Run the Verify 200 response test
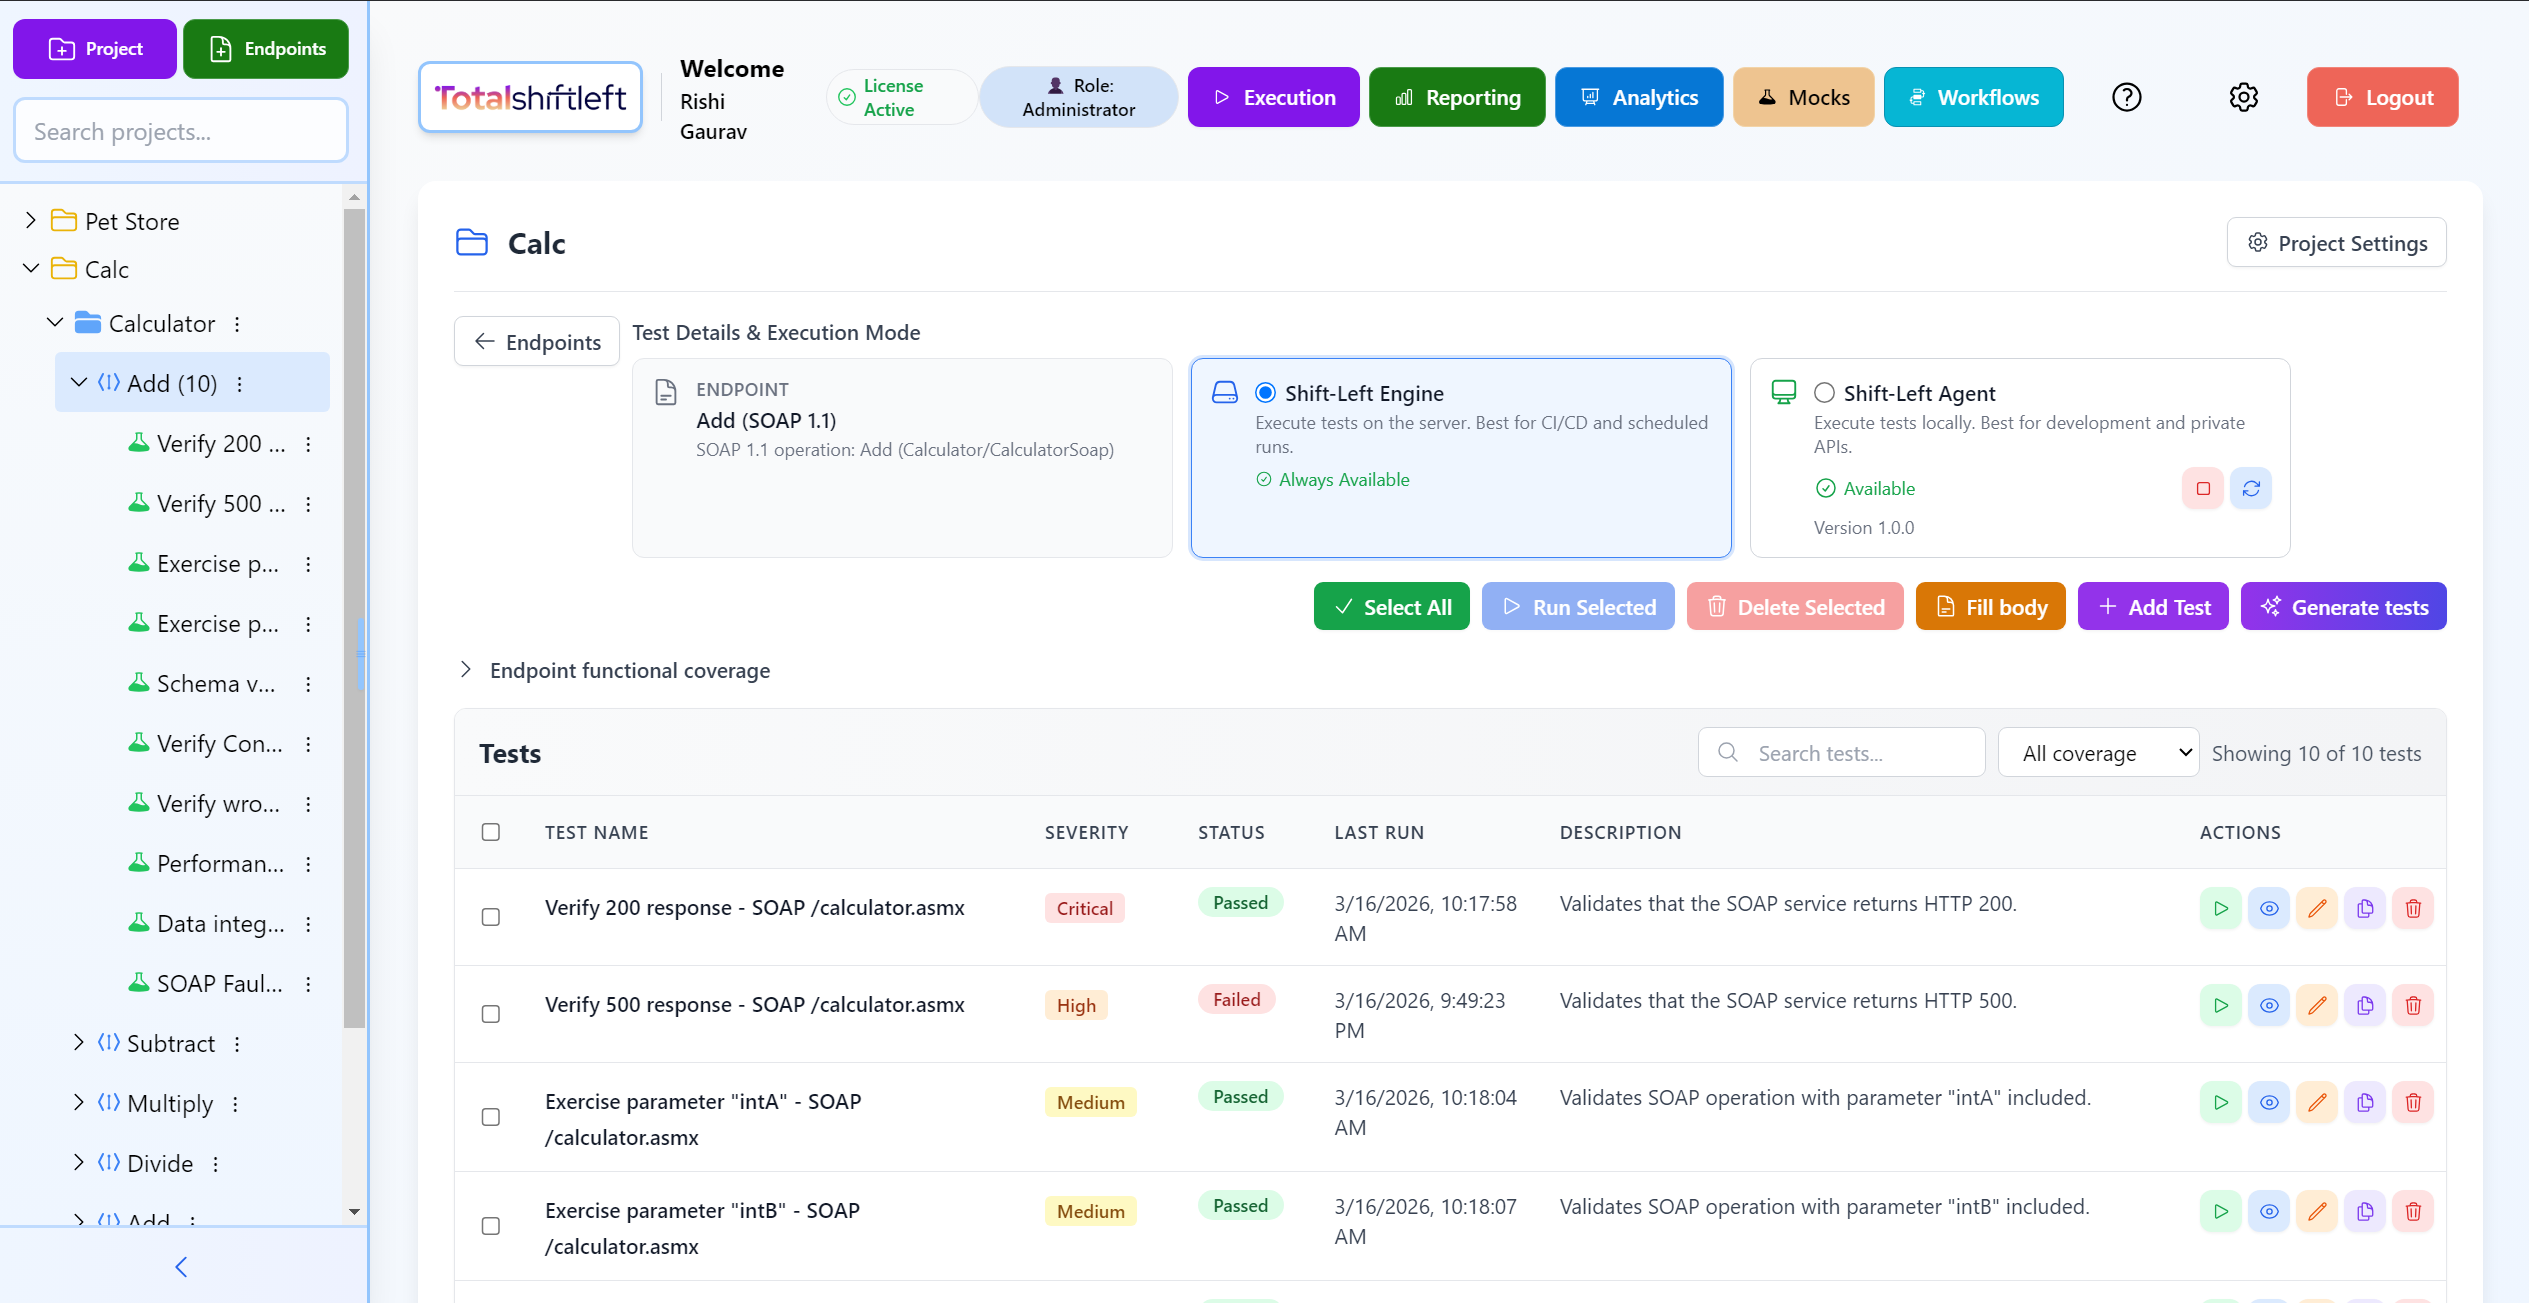The image size is (2529, 1303). [x=2220, y=908]
